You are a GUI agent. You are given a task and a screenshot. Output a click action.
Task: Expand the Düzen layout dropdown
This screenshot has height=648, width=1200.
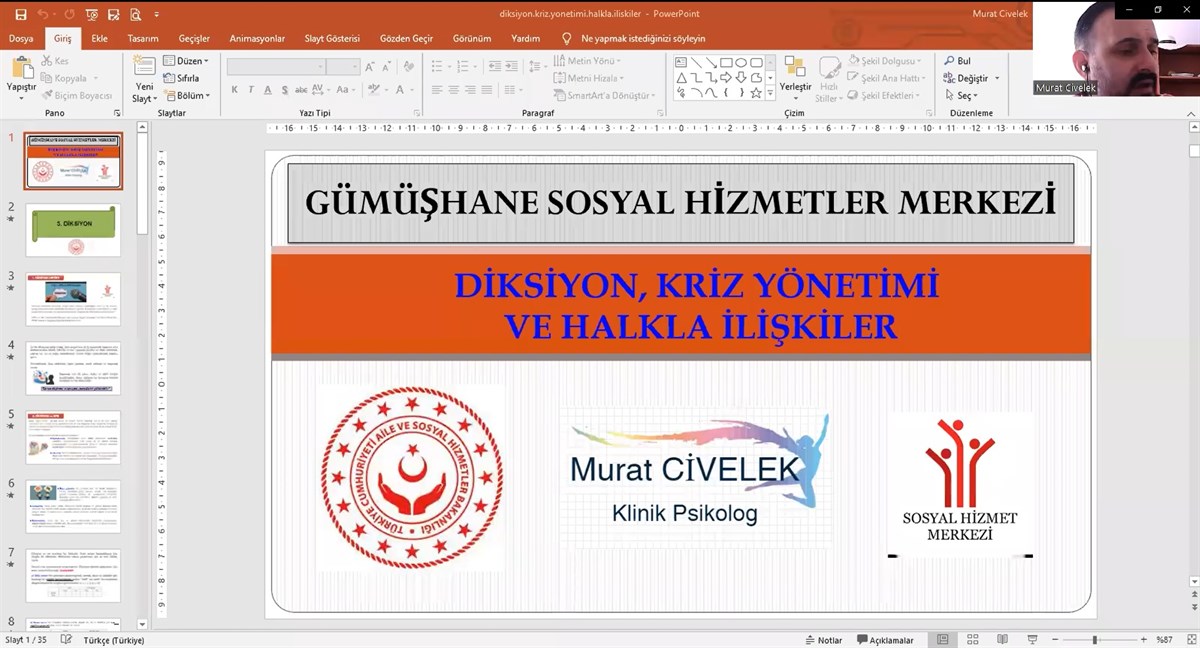tap(186, 61)
